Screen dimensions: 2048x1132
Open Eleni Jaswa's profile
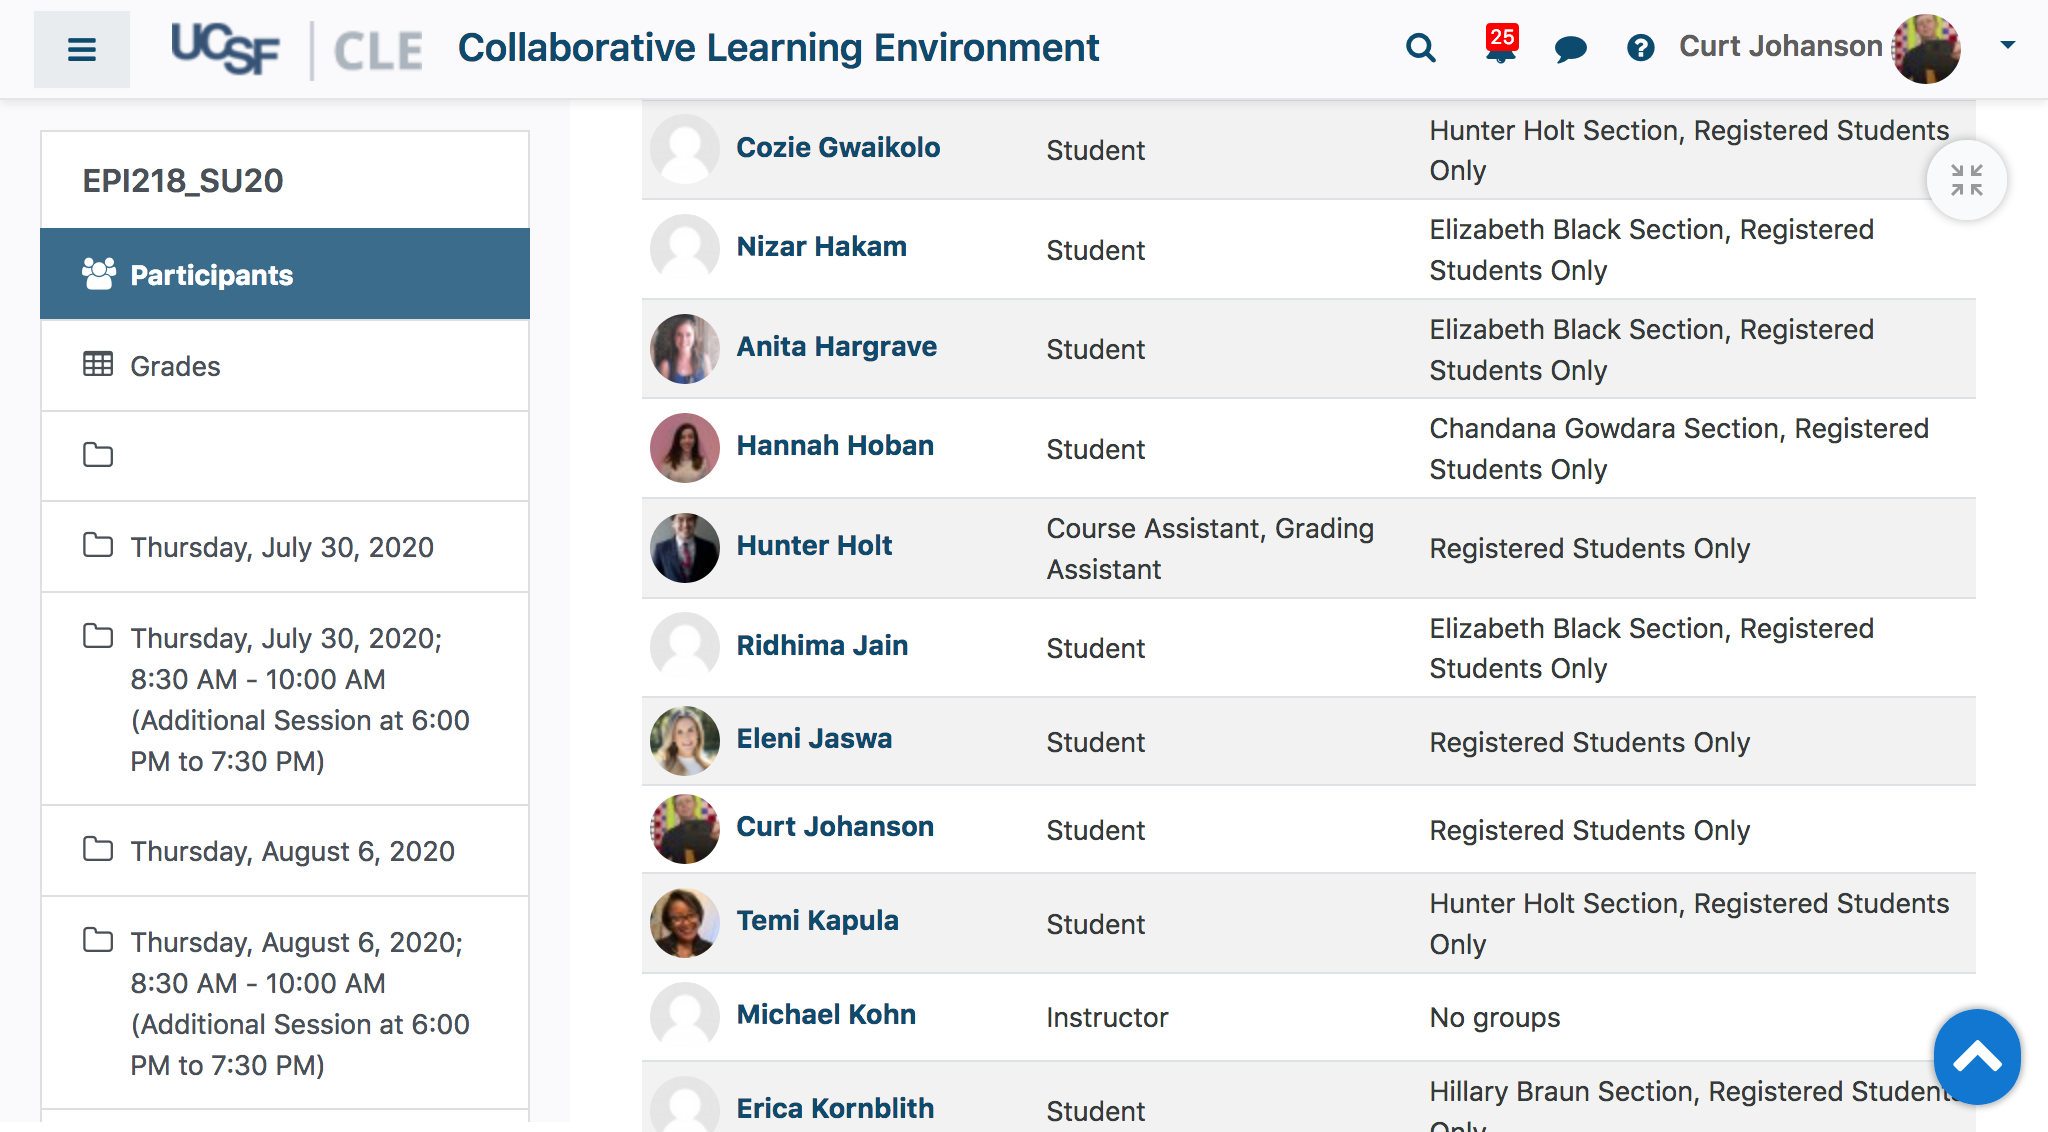(814, 739)
